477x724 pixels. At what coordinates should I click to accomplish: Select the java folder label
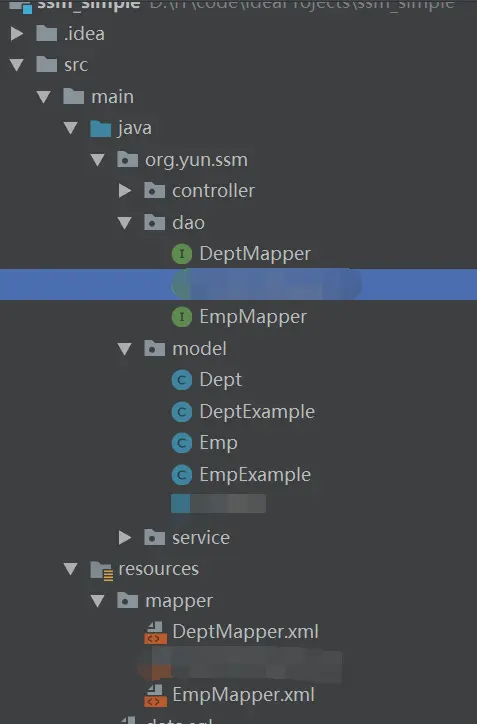tap(135, 128)
